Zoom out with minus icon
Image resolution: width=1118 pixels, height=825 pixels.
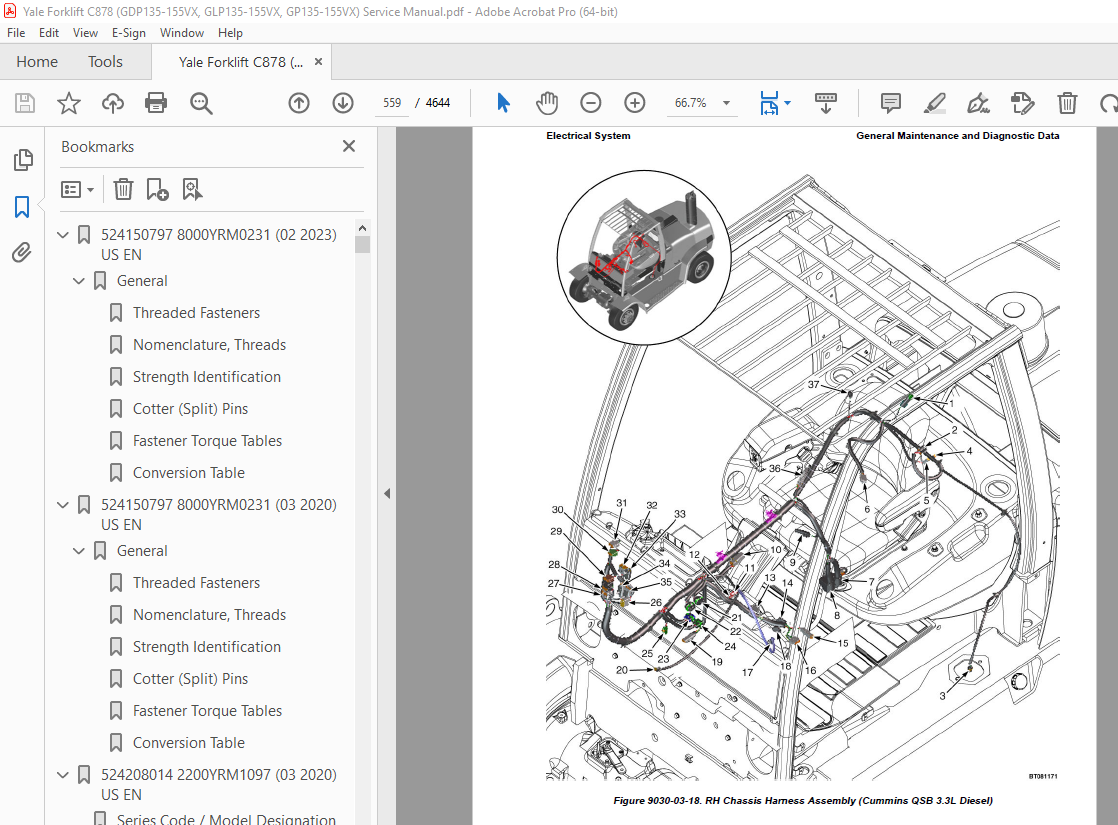(x=590, y=103)
